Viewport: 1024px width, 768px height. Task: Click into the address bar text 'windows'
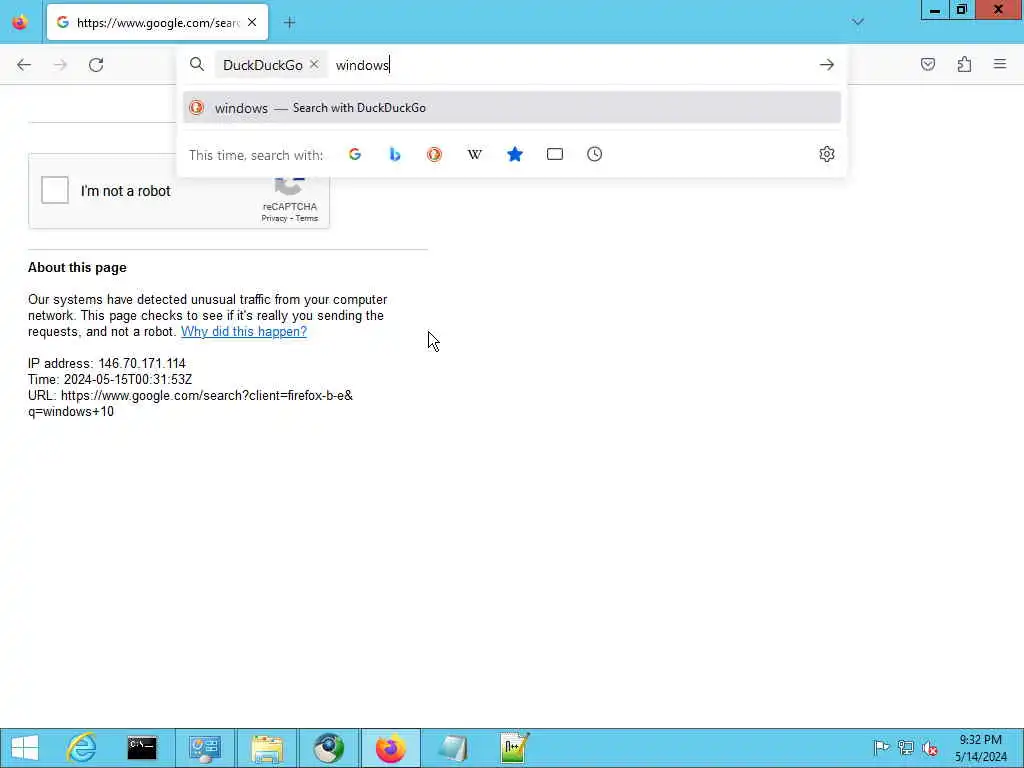(x=362, y=65)
